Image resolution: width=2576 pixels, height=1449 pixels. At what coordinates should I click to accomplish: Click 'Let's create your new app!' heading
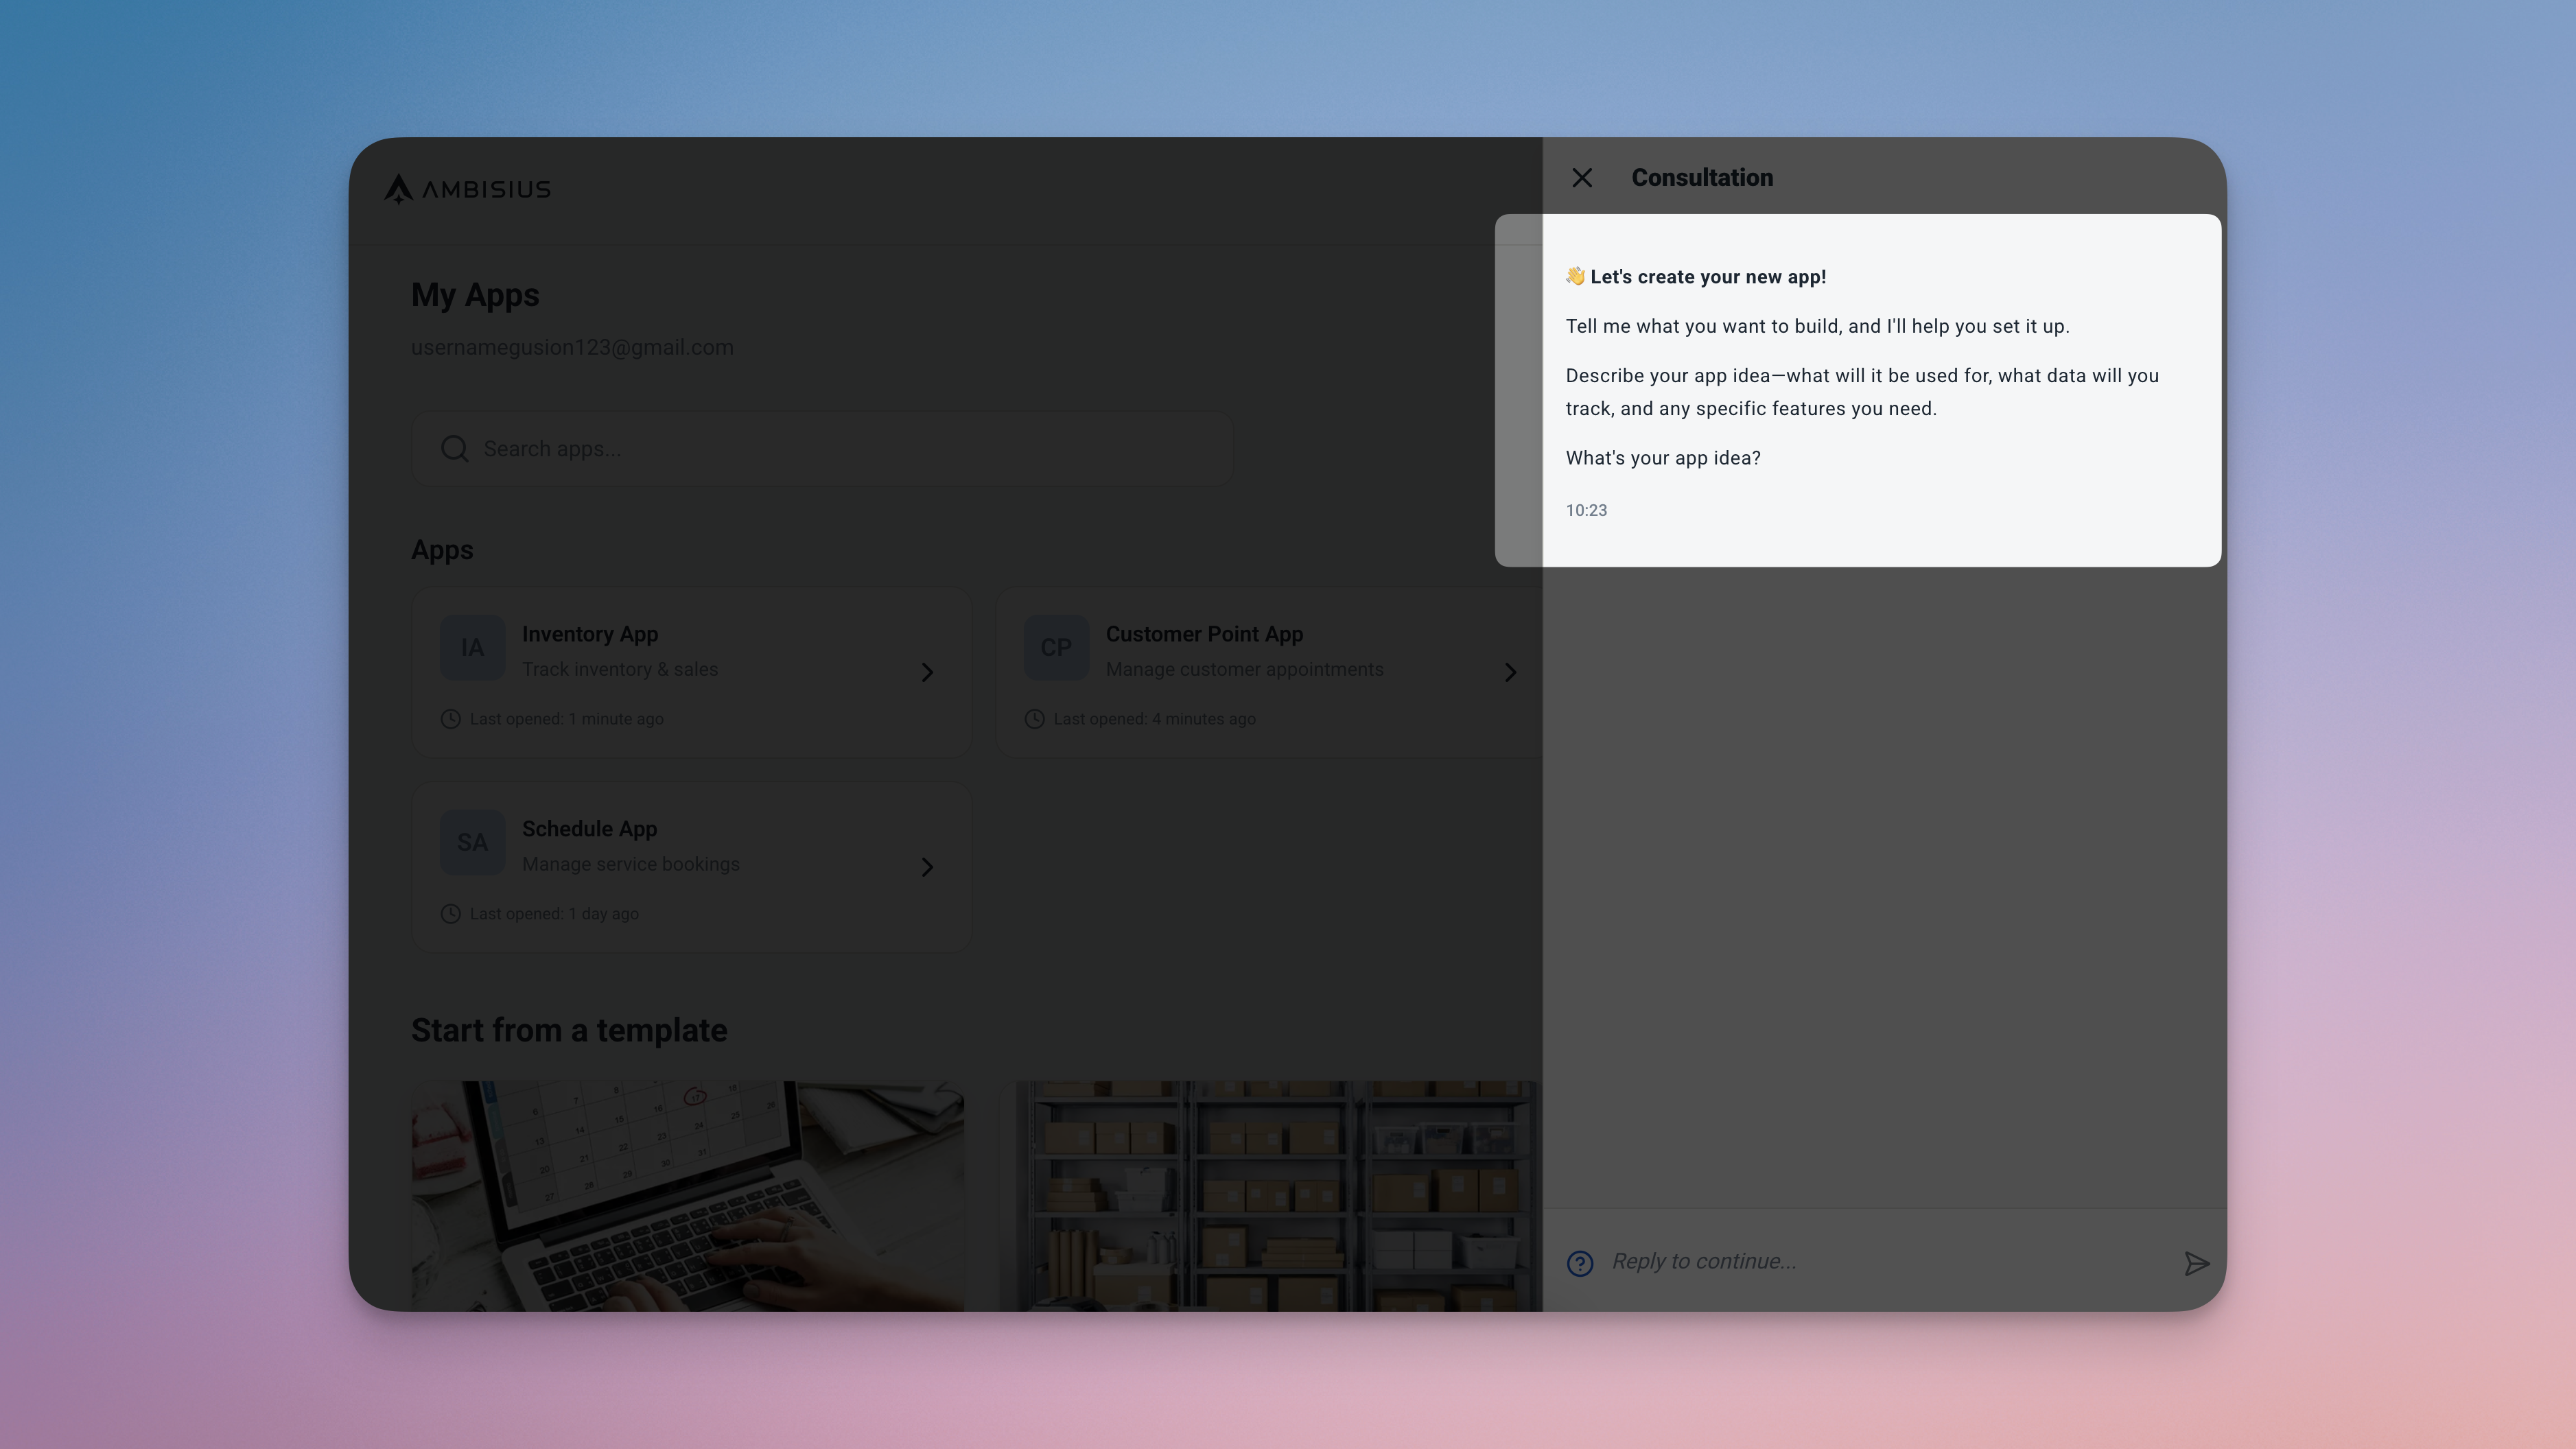(1708, 277)
